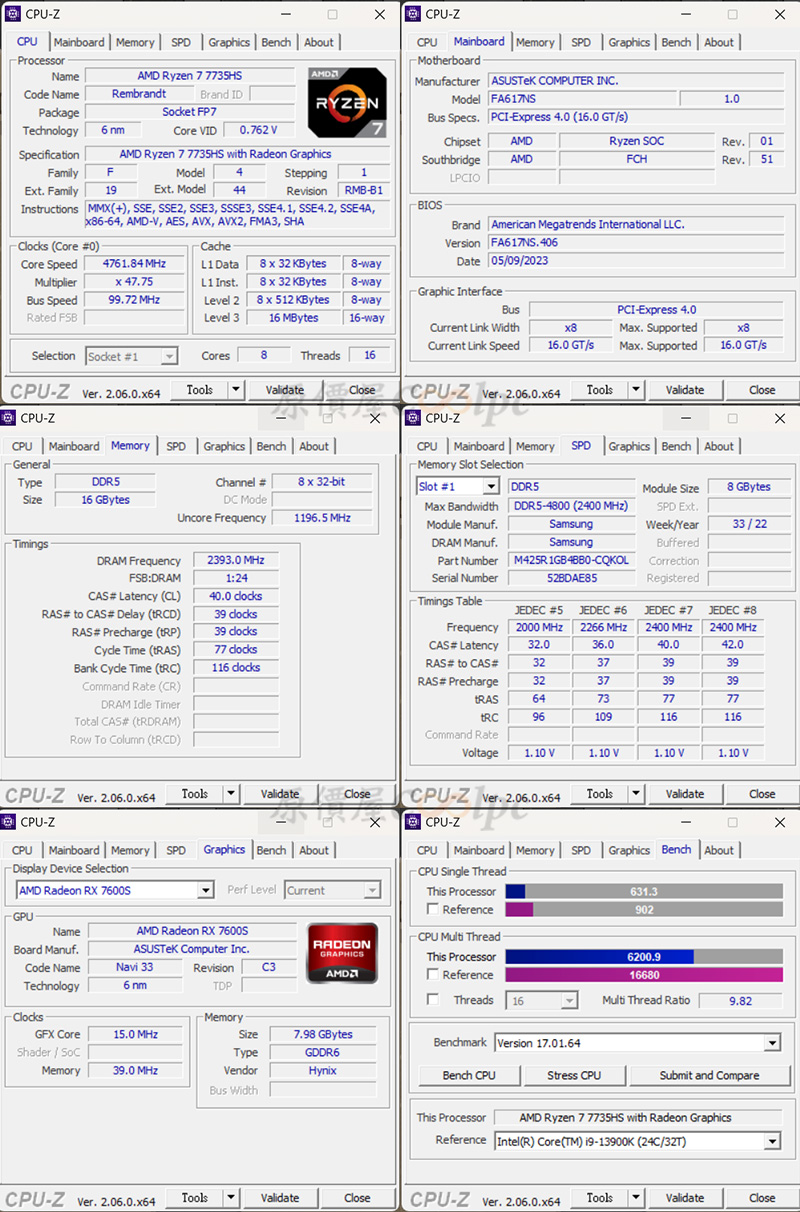Viewport: 800px width, 1212px height.
Task: Click the Max Bandwidth field DDR5-4800 (2400 MHz)
Action: [571, 506]
